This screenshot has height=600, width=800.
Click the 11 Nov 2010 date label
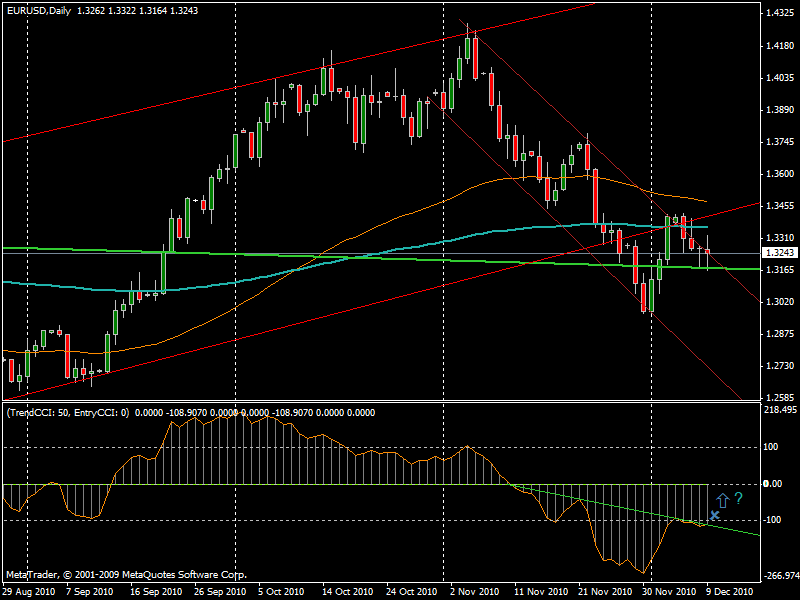coord(540,592)
